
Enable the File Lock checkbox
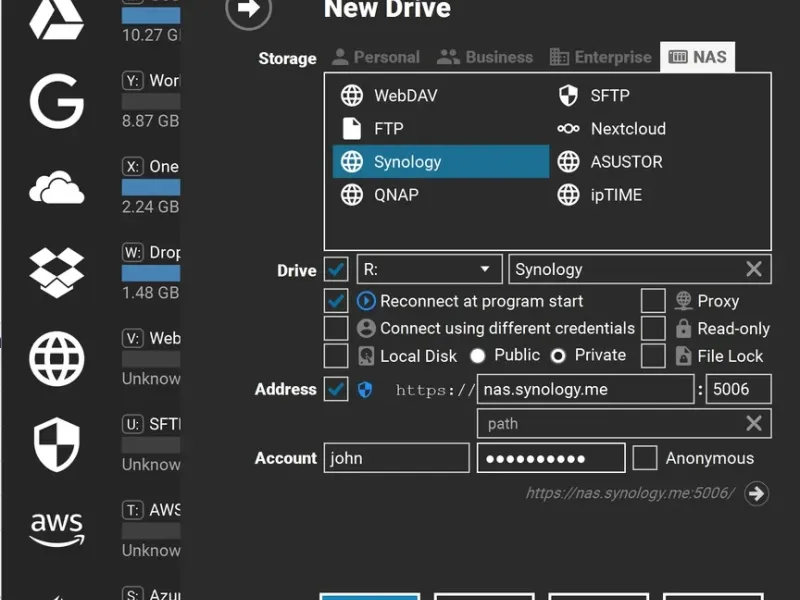pyautogui.click(x=653, y=356)
